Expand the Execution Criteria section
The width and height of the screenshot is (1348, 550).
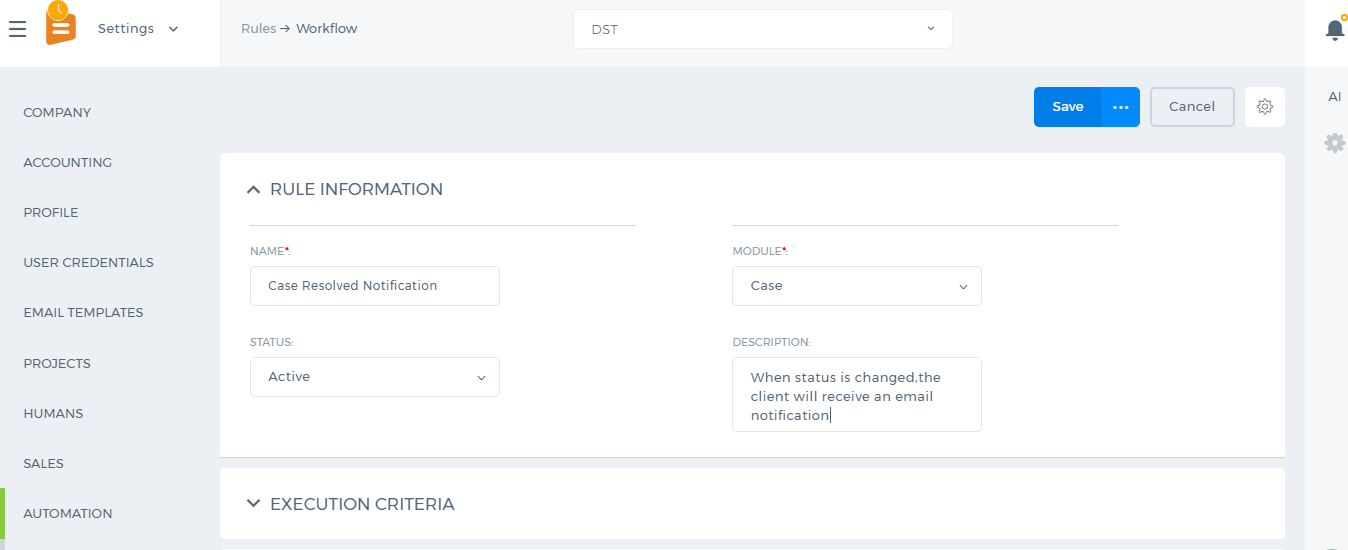coord(253,504)
